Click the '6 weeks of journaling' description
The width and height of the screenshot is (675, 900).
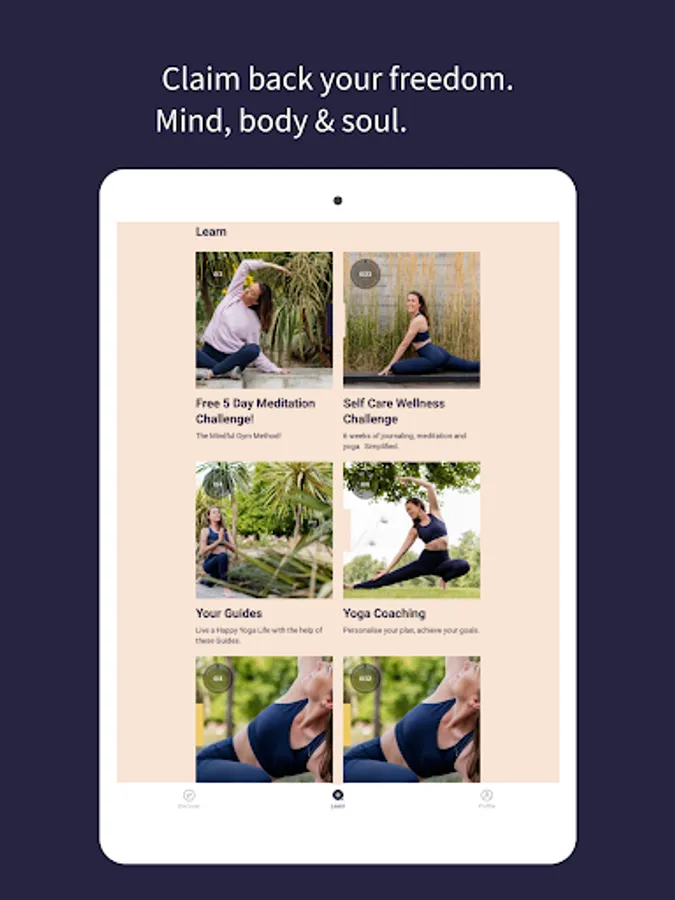click(405, 441)
